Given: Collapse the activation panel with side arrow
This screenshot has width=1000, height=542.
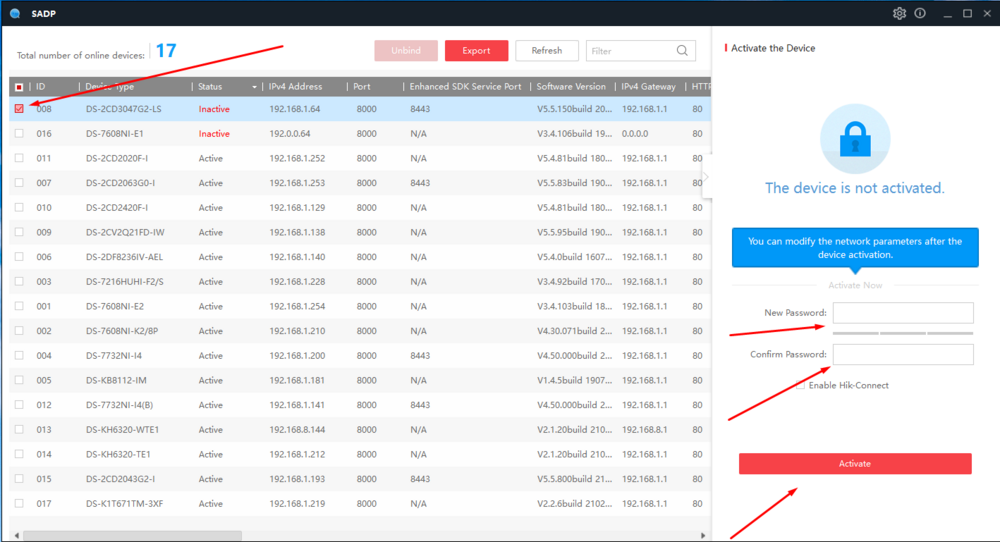Looking at the screenshot, I should coord(706,176).
